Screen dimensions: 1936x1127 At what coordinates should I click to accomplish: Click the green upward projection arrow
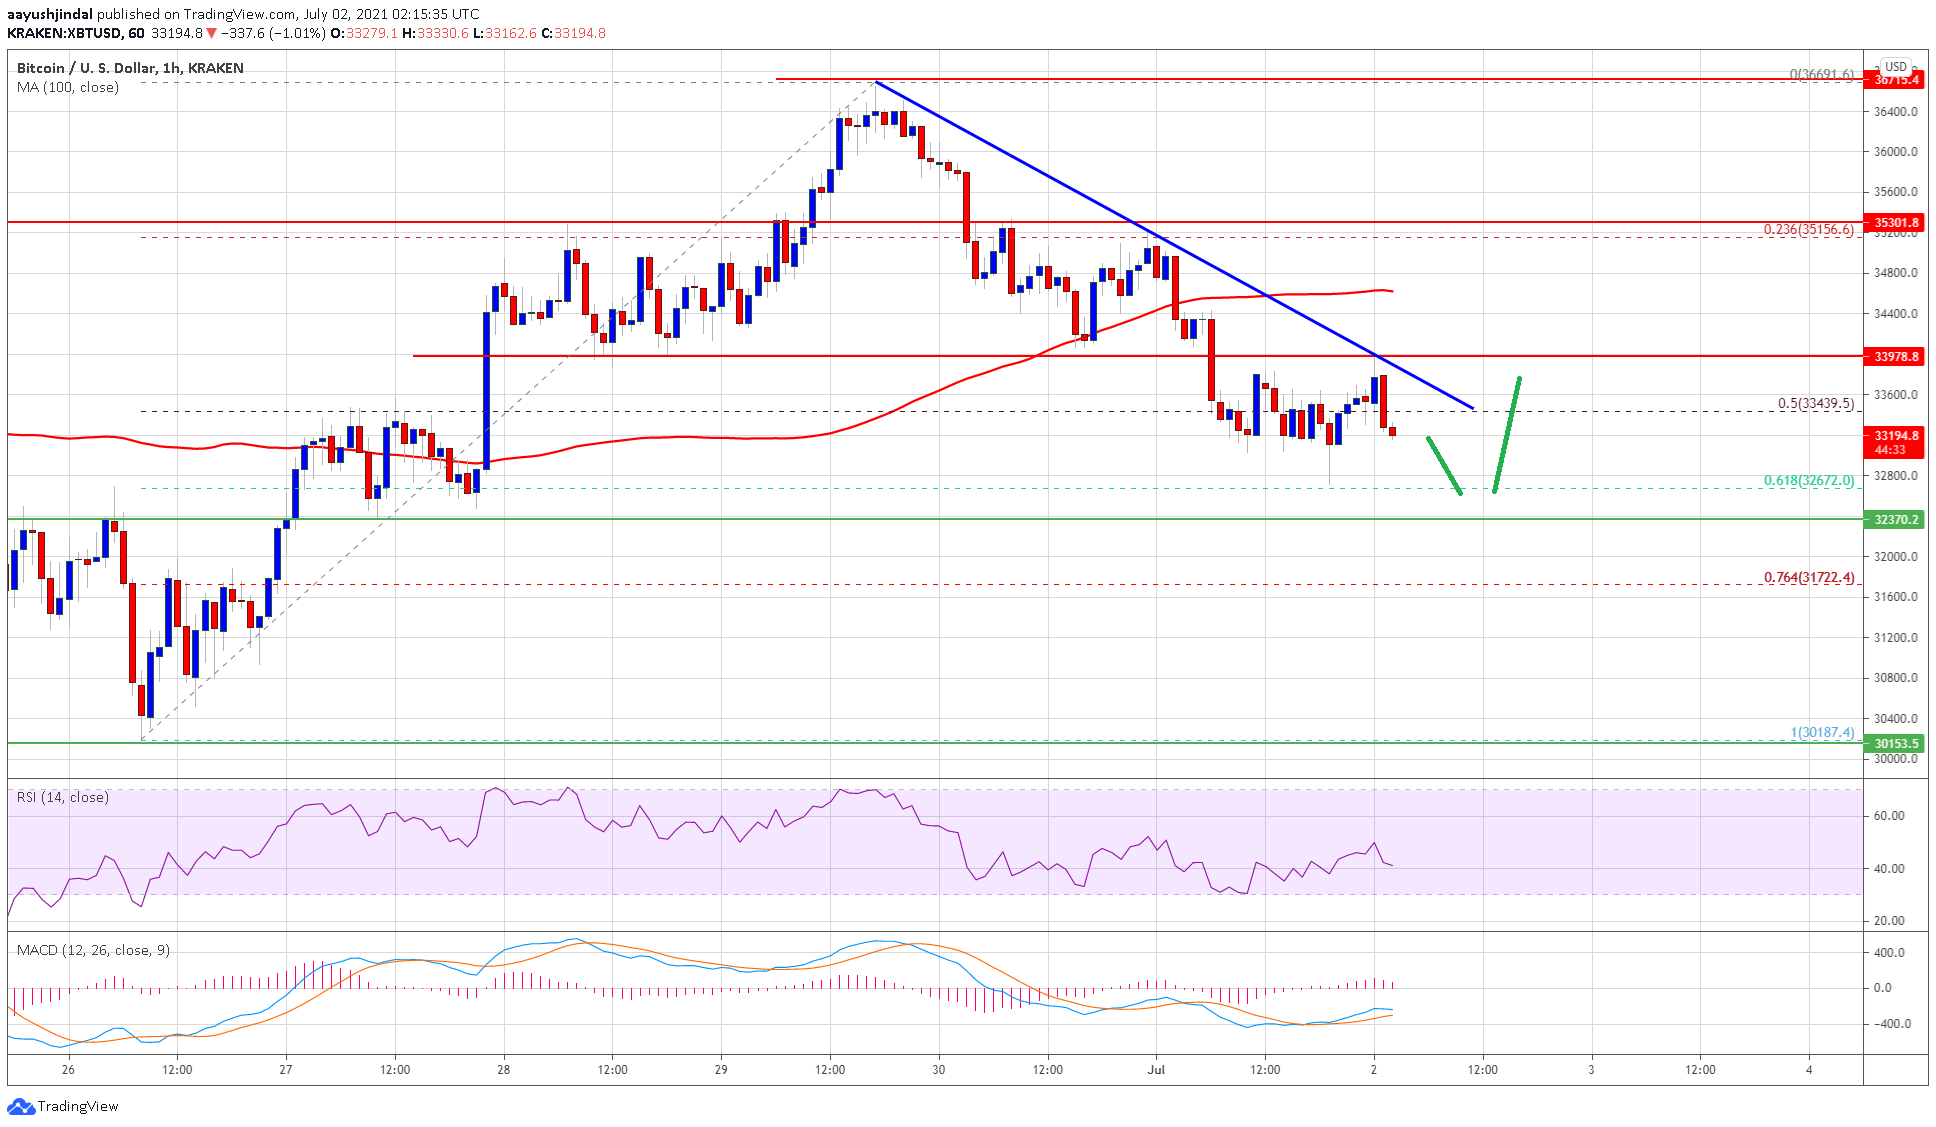(1507, 435)
